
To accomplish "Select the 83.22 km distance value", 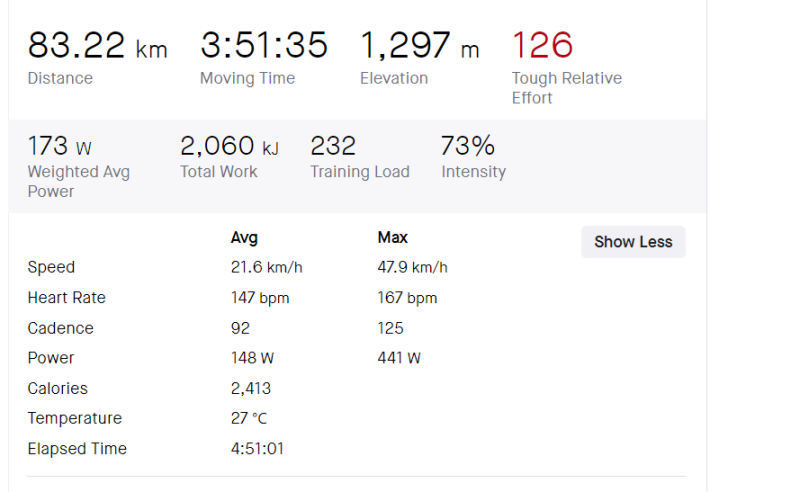I will pyautogui.click(x=97, y=46).
